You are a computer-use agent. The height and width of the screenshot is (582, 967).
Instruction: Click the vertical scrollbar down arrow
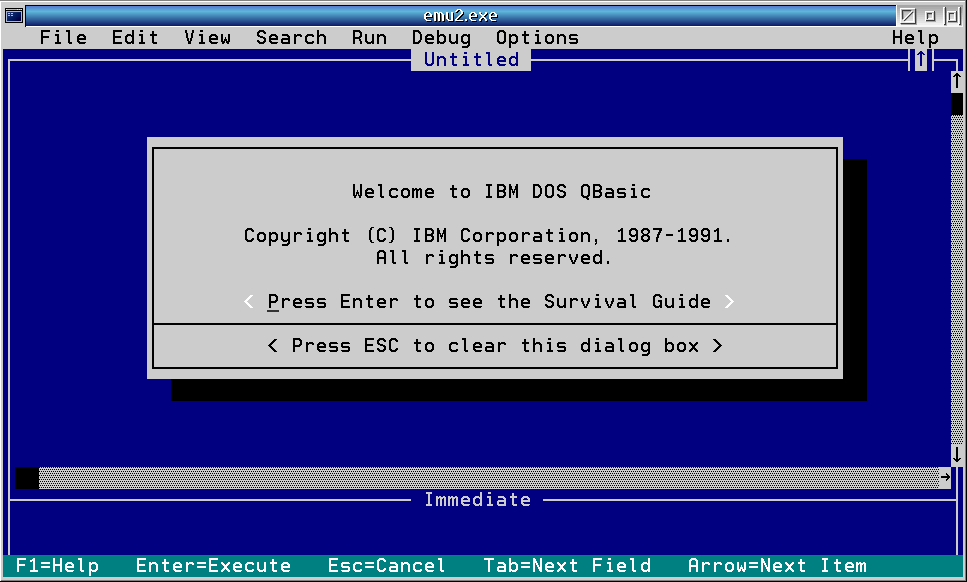pos(956,456)
